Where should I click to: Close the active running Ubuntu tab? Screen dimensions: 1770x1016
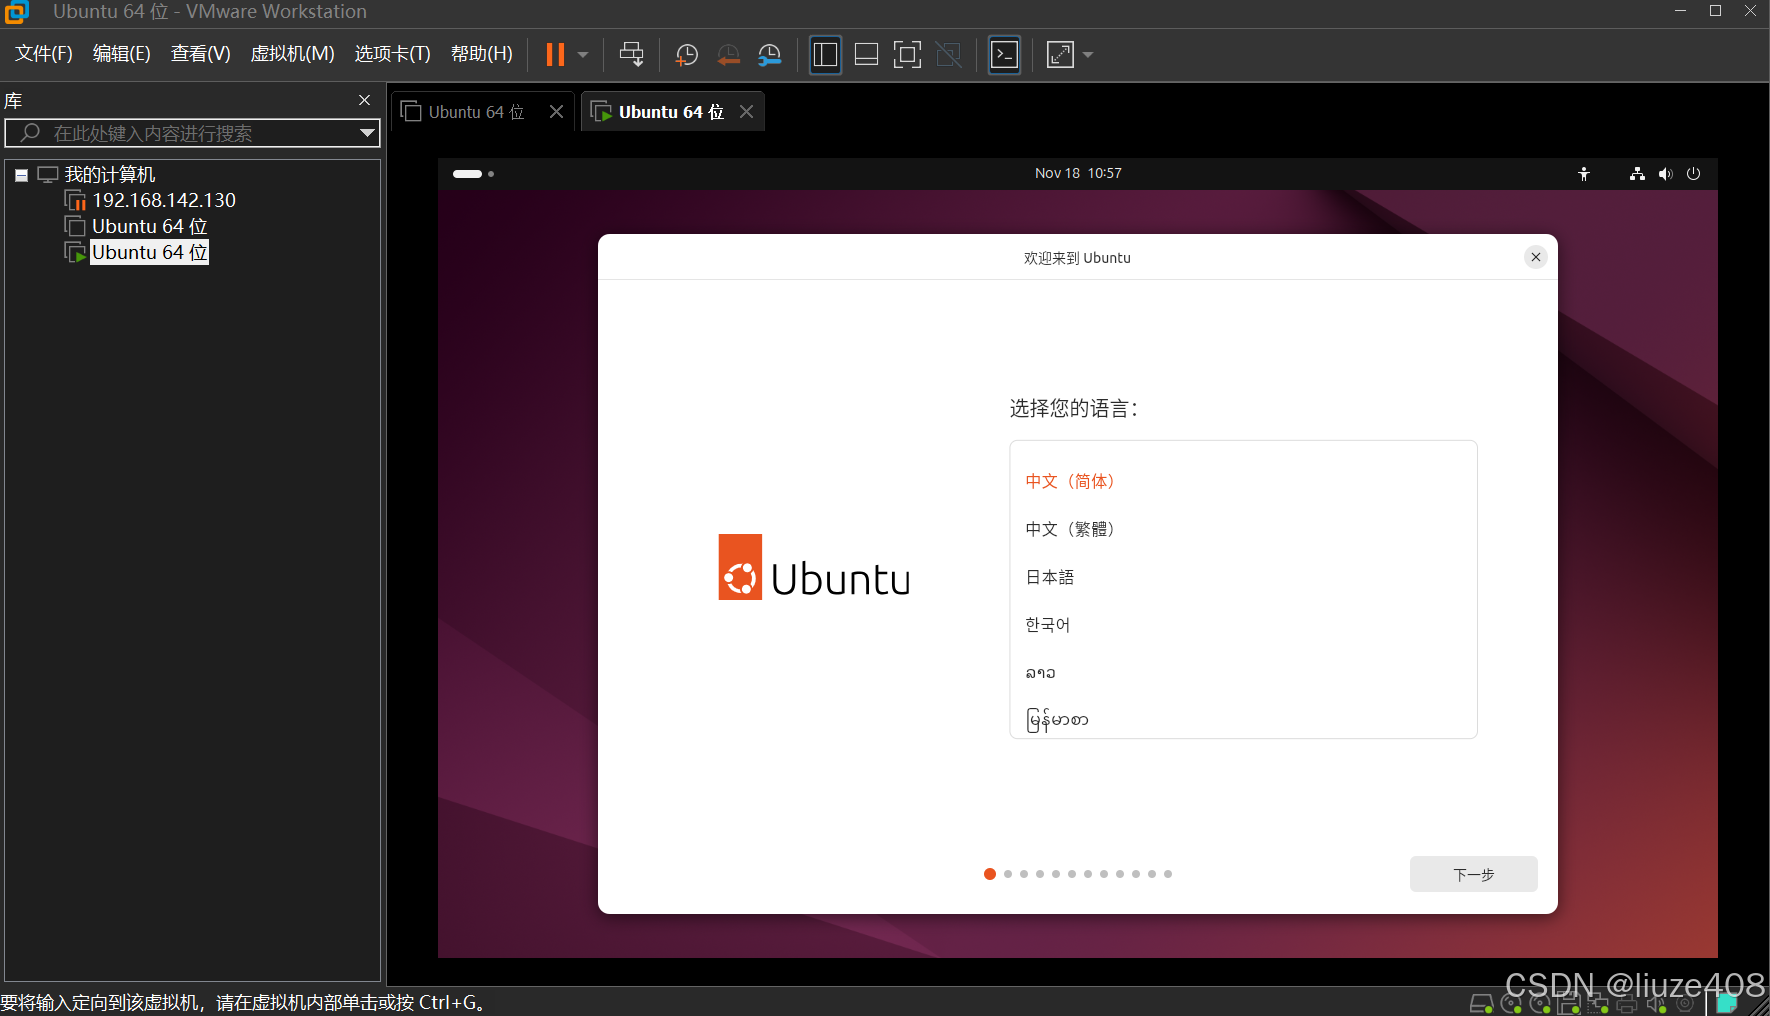point(746,112)
